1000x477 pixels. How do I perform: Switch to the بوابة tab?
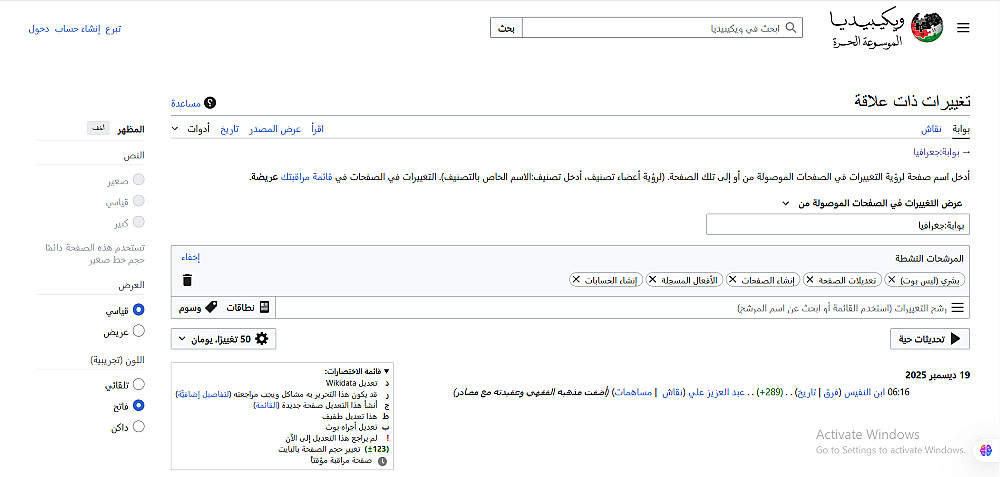tap(961, 129)
